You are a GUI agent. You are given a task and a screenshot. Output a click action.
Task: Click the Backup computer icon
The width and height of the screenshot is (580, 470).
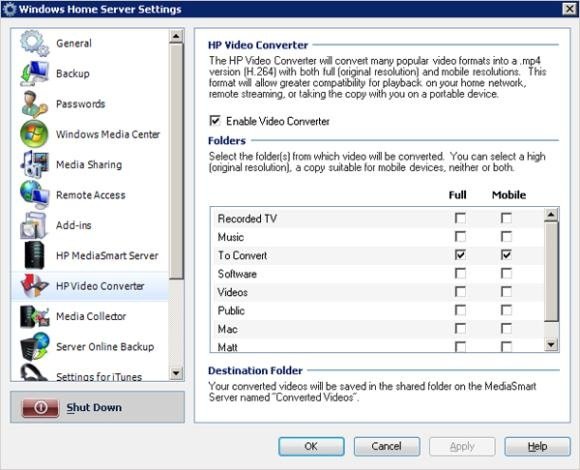34,73
